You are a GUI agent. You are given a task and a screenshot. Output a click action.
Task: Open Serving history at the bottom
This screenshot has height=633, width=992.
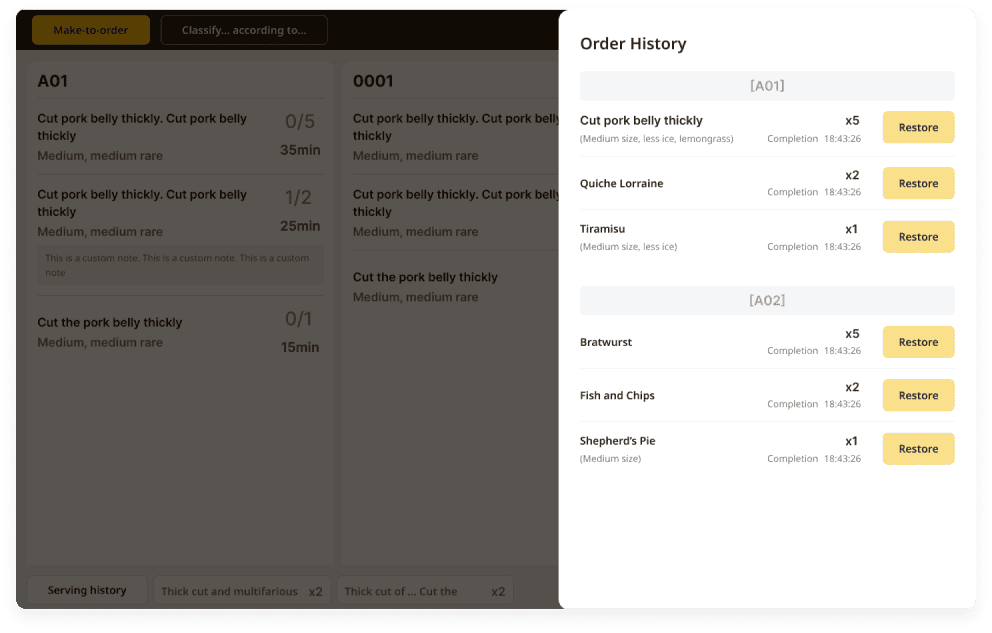pyautogui.click(x=87, y=590)
